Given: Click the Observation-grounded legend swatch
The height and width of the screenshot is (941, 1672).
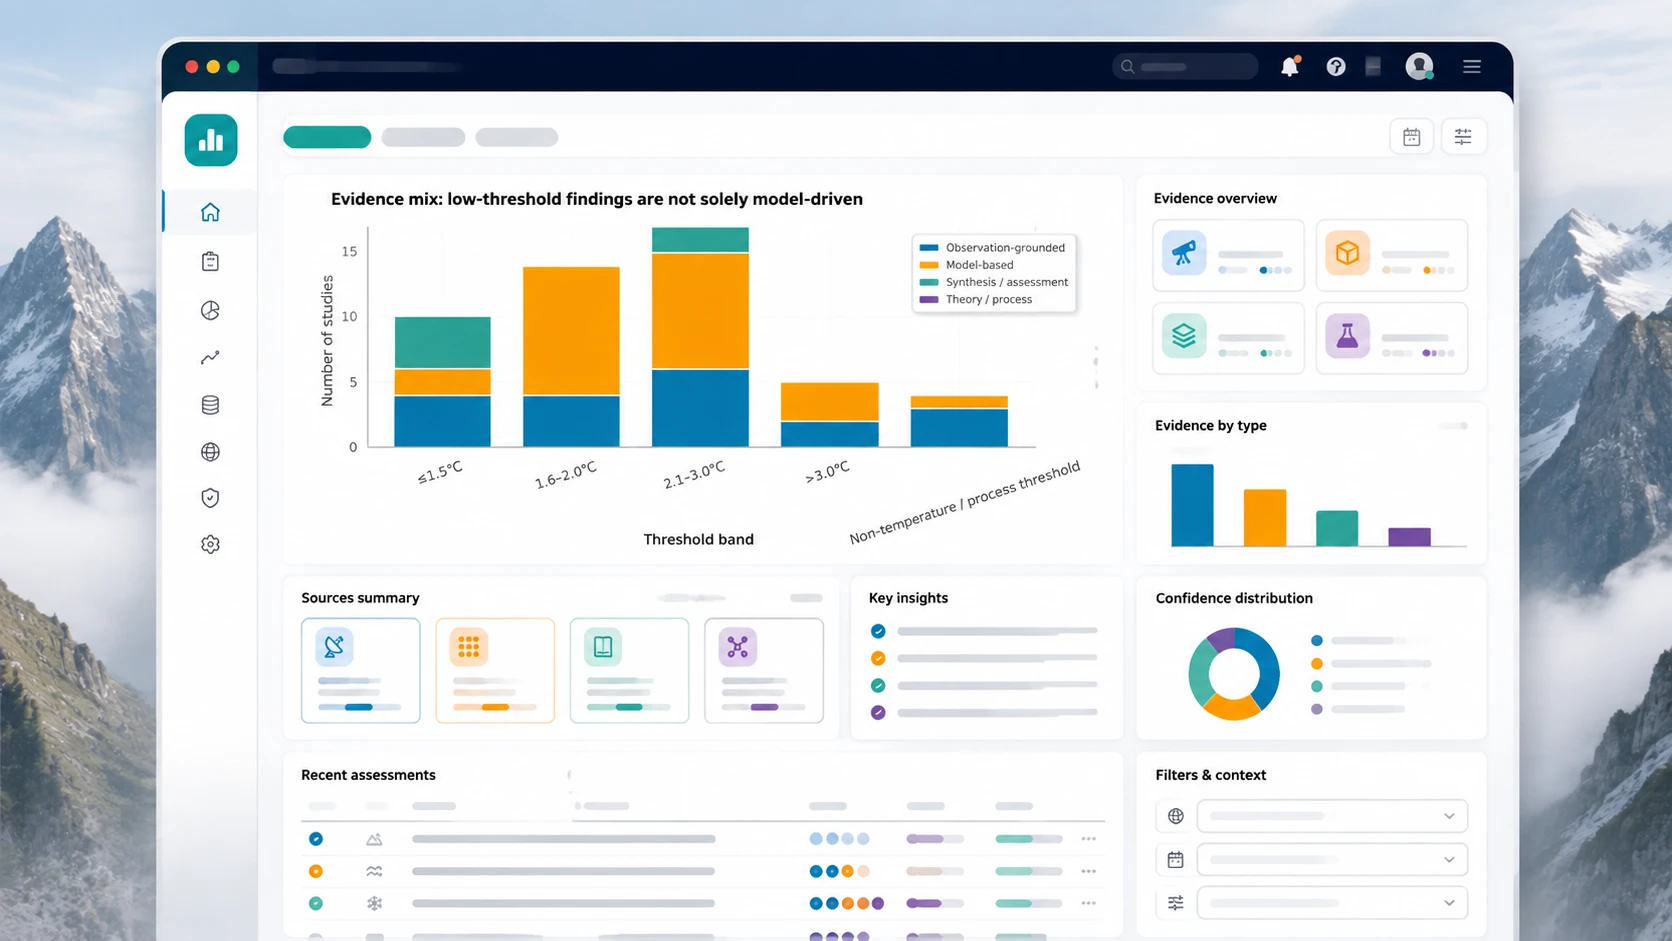Looking at the screenshot, I should coord(929,248).
